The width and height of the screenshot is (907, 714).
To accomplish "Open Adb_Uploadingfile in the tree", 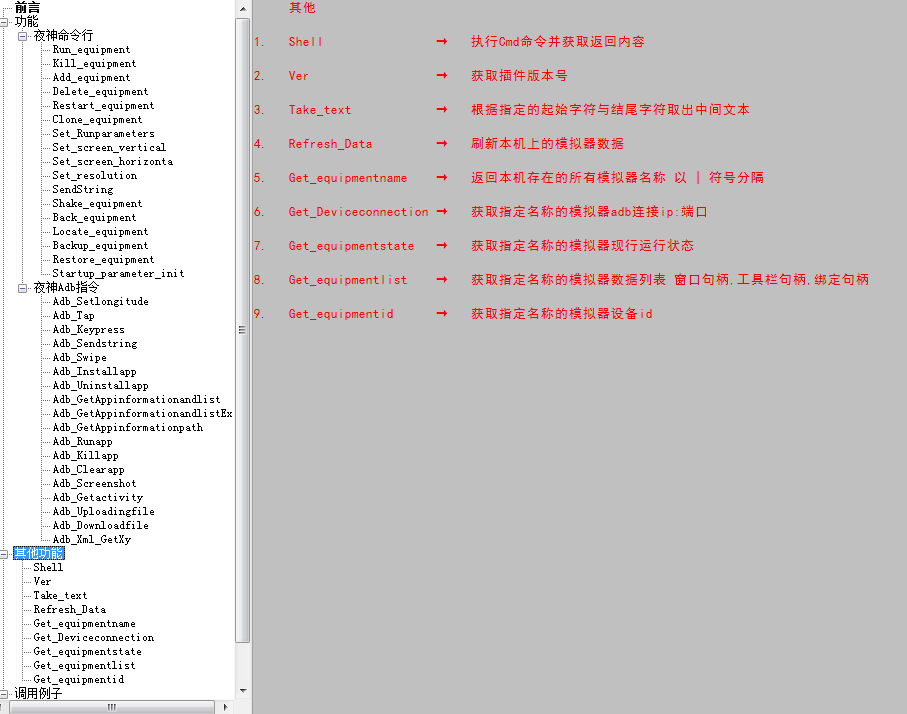I will tap(104, 511).
